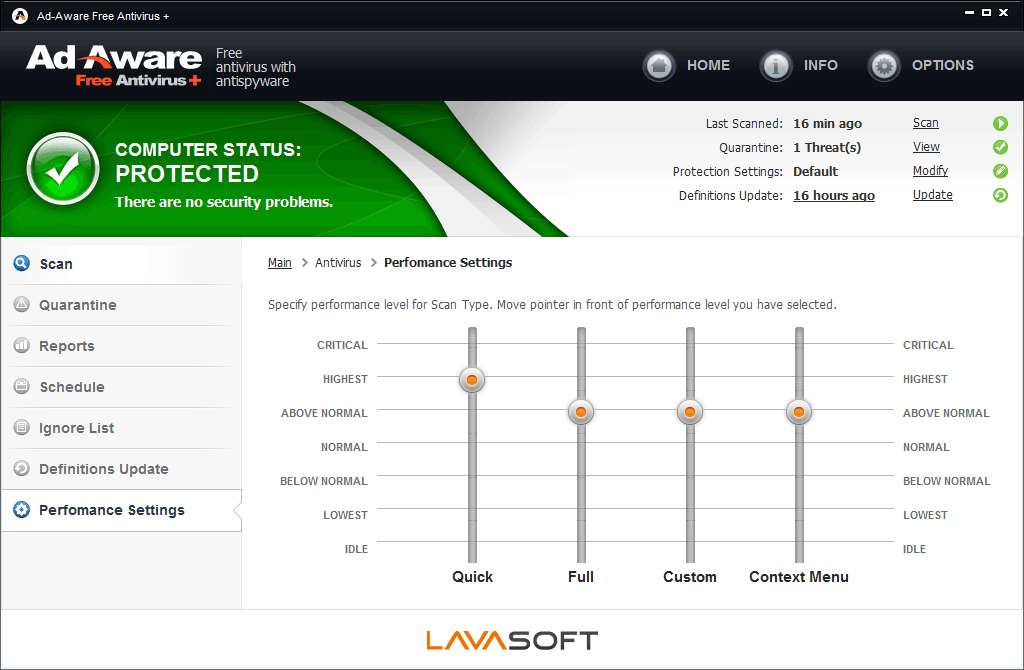Open OPTIONS in the top navigation
Screen dimensions: 1024x670
(x=942, y=65)
